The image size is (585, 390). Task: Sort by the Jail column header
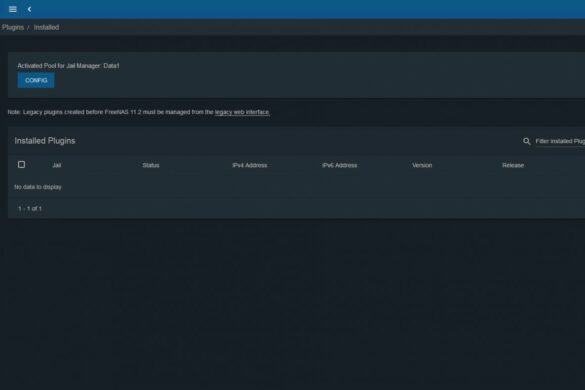point(57,165)
